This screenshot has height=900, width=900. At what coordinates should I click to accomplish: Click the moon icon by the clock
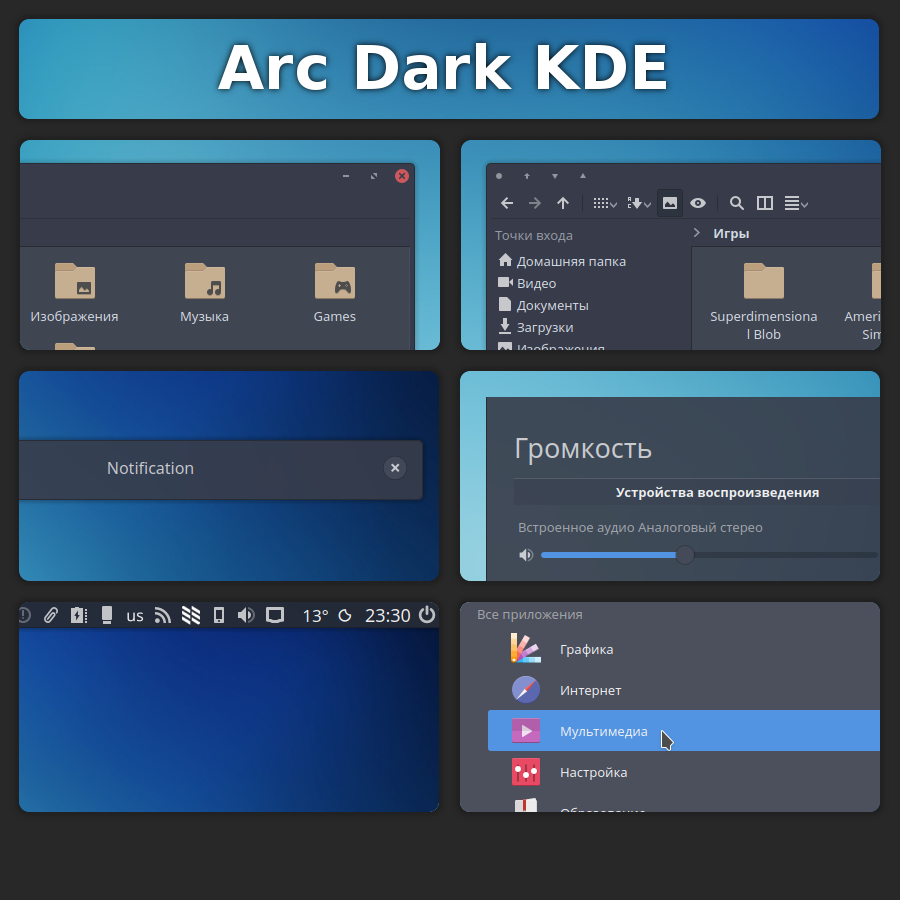coord(345,616)
